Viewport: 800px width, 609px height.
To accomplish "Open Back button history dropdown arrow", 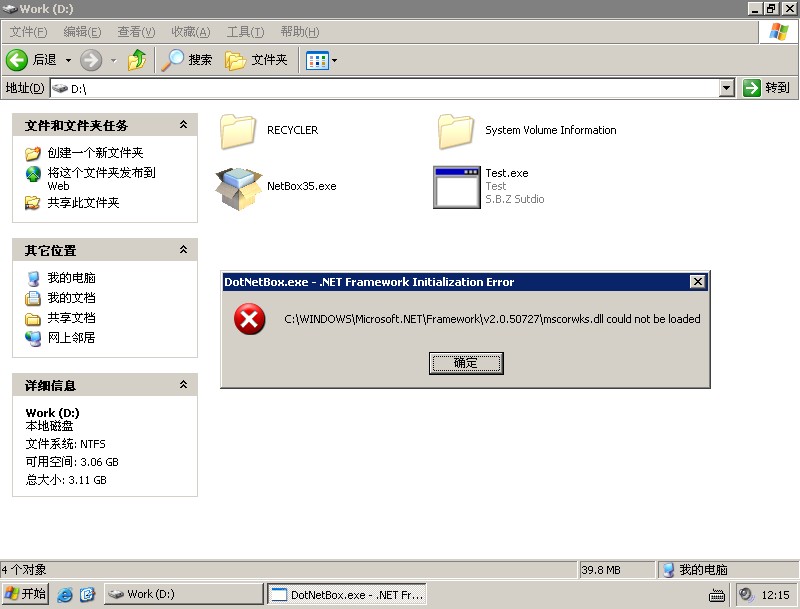I will pos(68,61).
